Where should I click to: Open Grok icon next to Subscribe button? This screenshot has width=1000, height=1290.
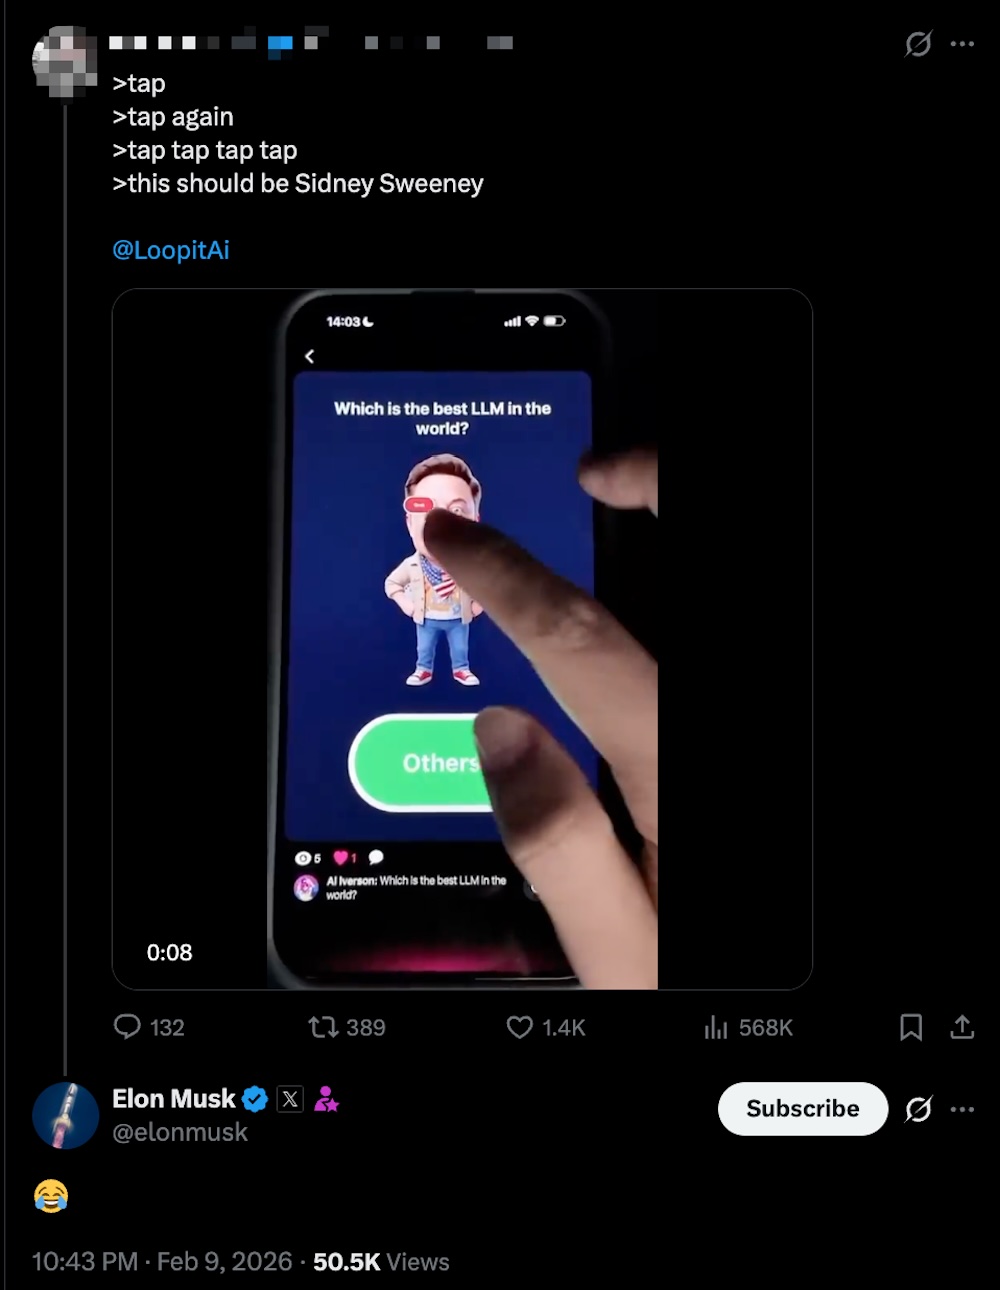click(918, 1109)
